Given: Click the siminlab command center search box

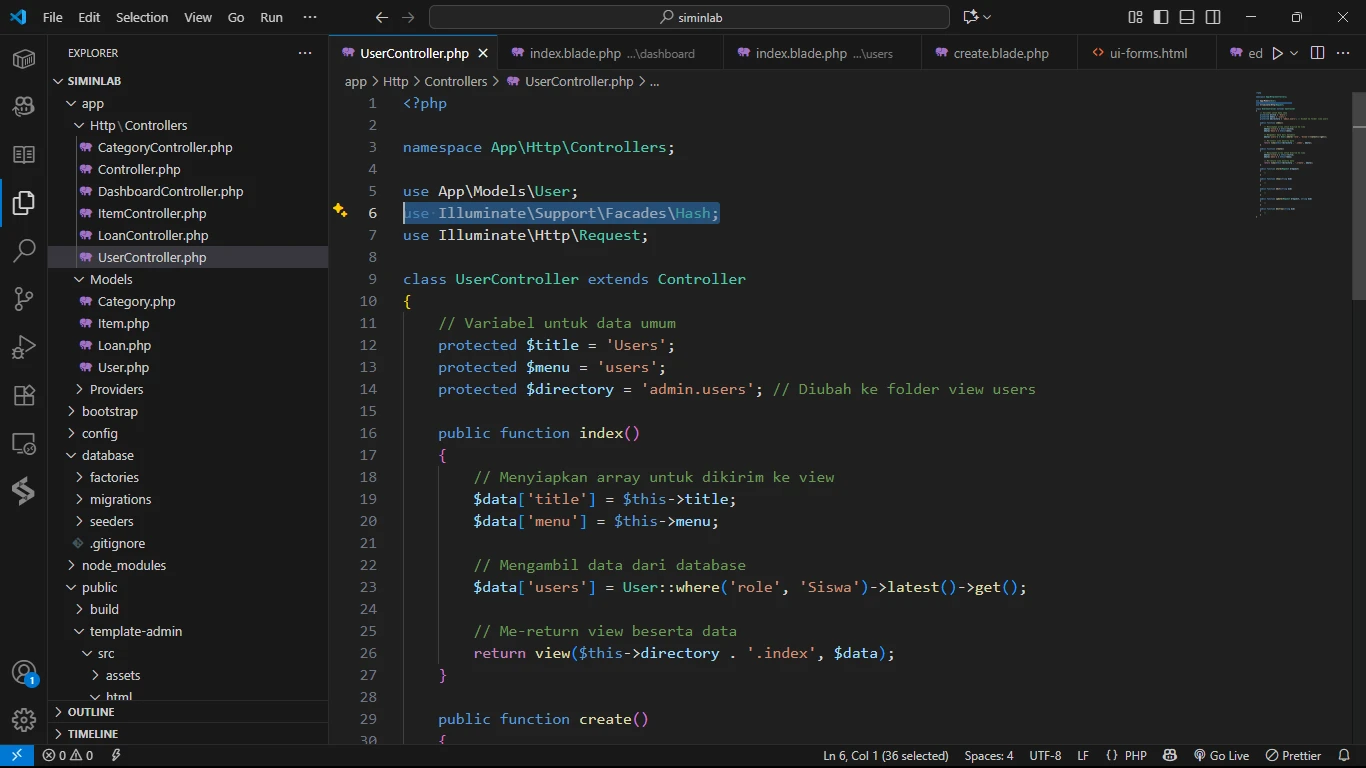Looking at the screenshot, I should [x=689, y=17].
